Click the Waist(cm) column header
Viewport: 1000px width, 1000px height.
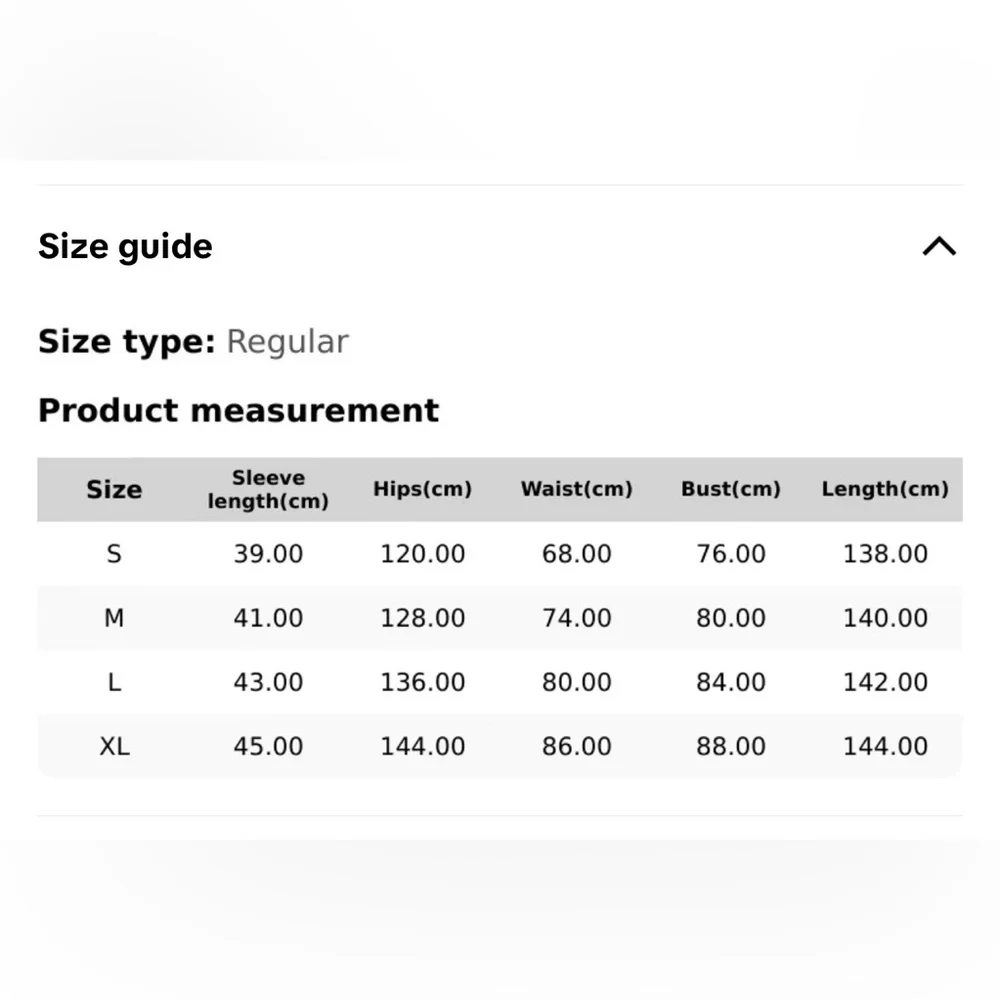(576, 489)
